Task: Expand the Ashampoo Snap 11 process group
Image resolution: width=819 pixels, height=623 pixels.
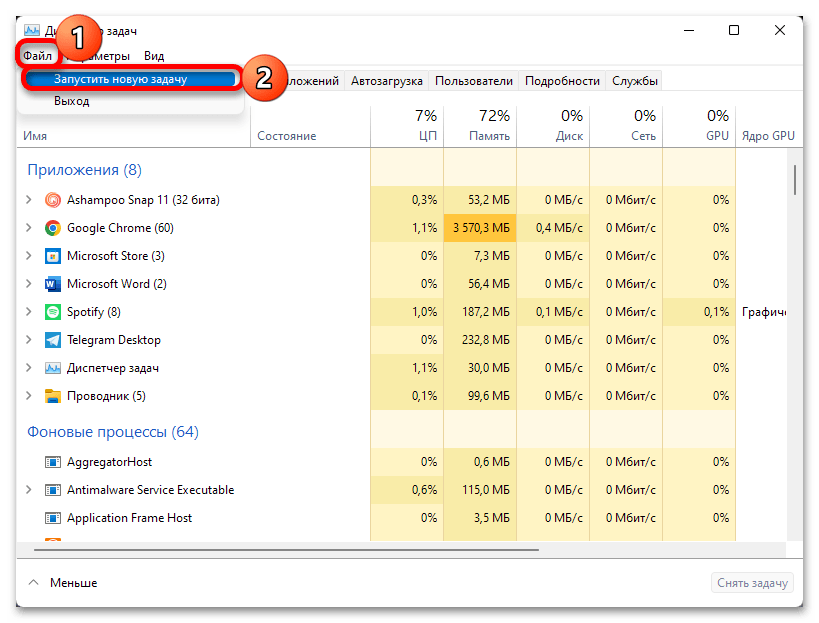Action: pos(29,200)
